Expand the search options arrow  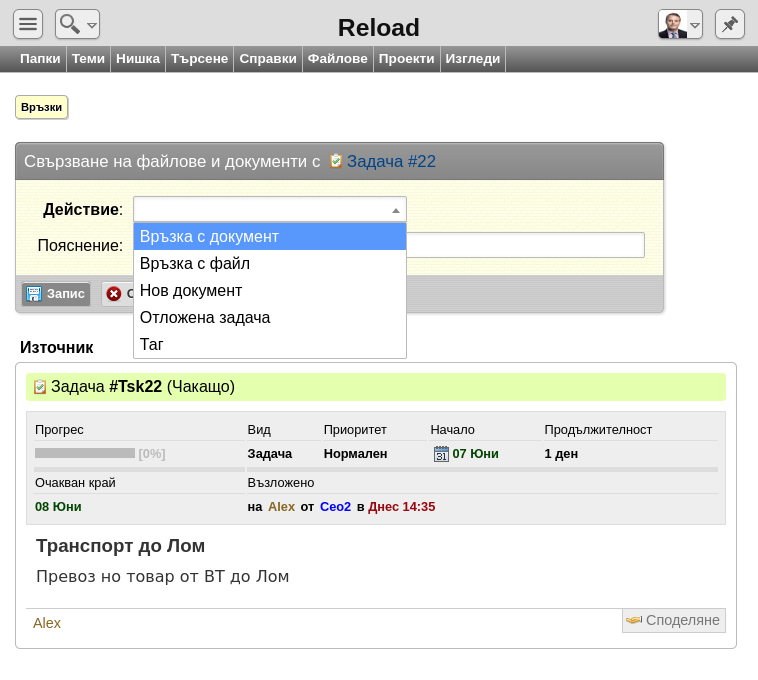pyautogui.click(x=91, y=25)
